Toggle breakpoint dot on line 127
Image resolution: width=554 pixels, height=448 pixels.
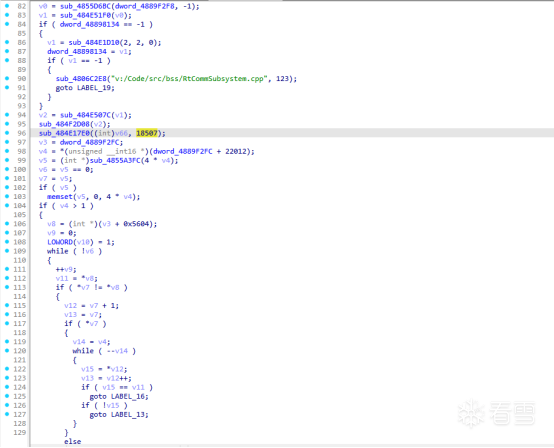click(7, 414)
